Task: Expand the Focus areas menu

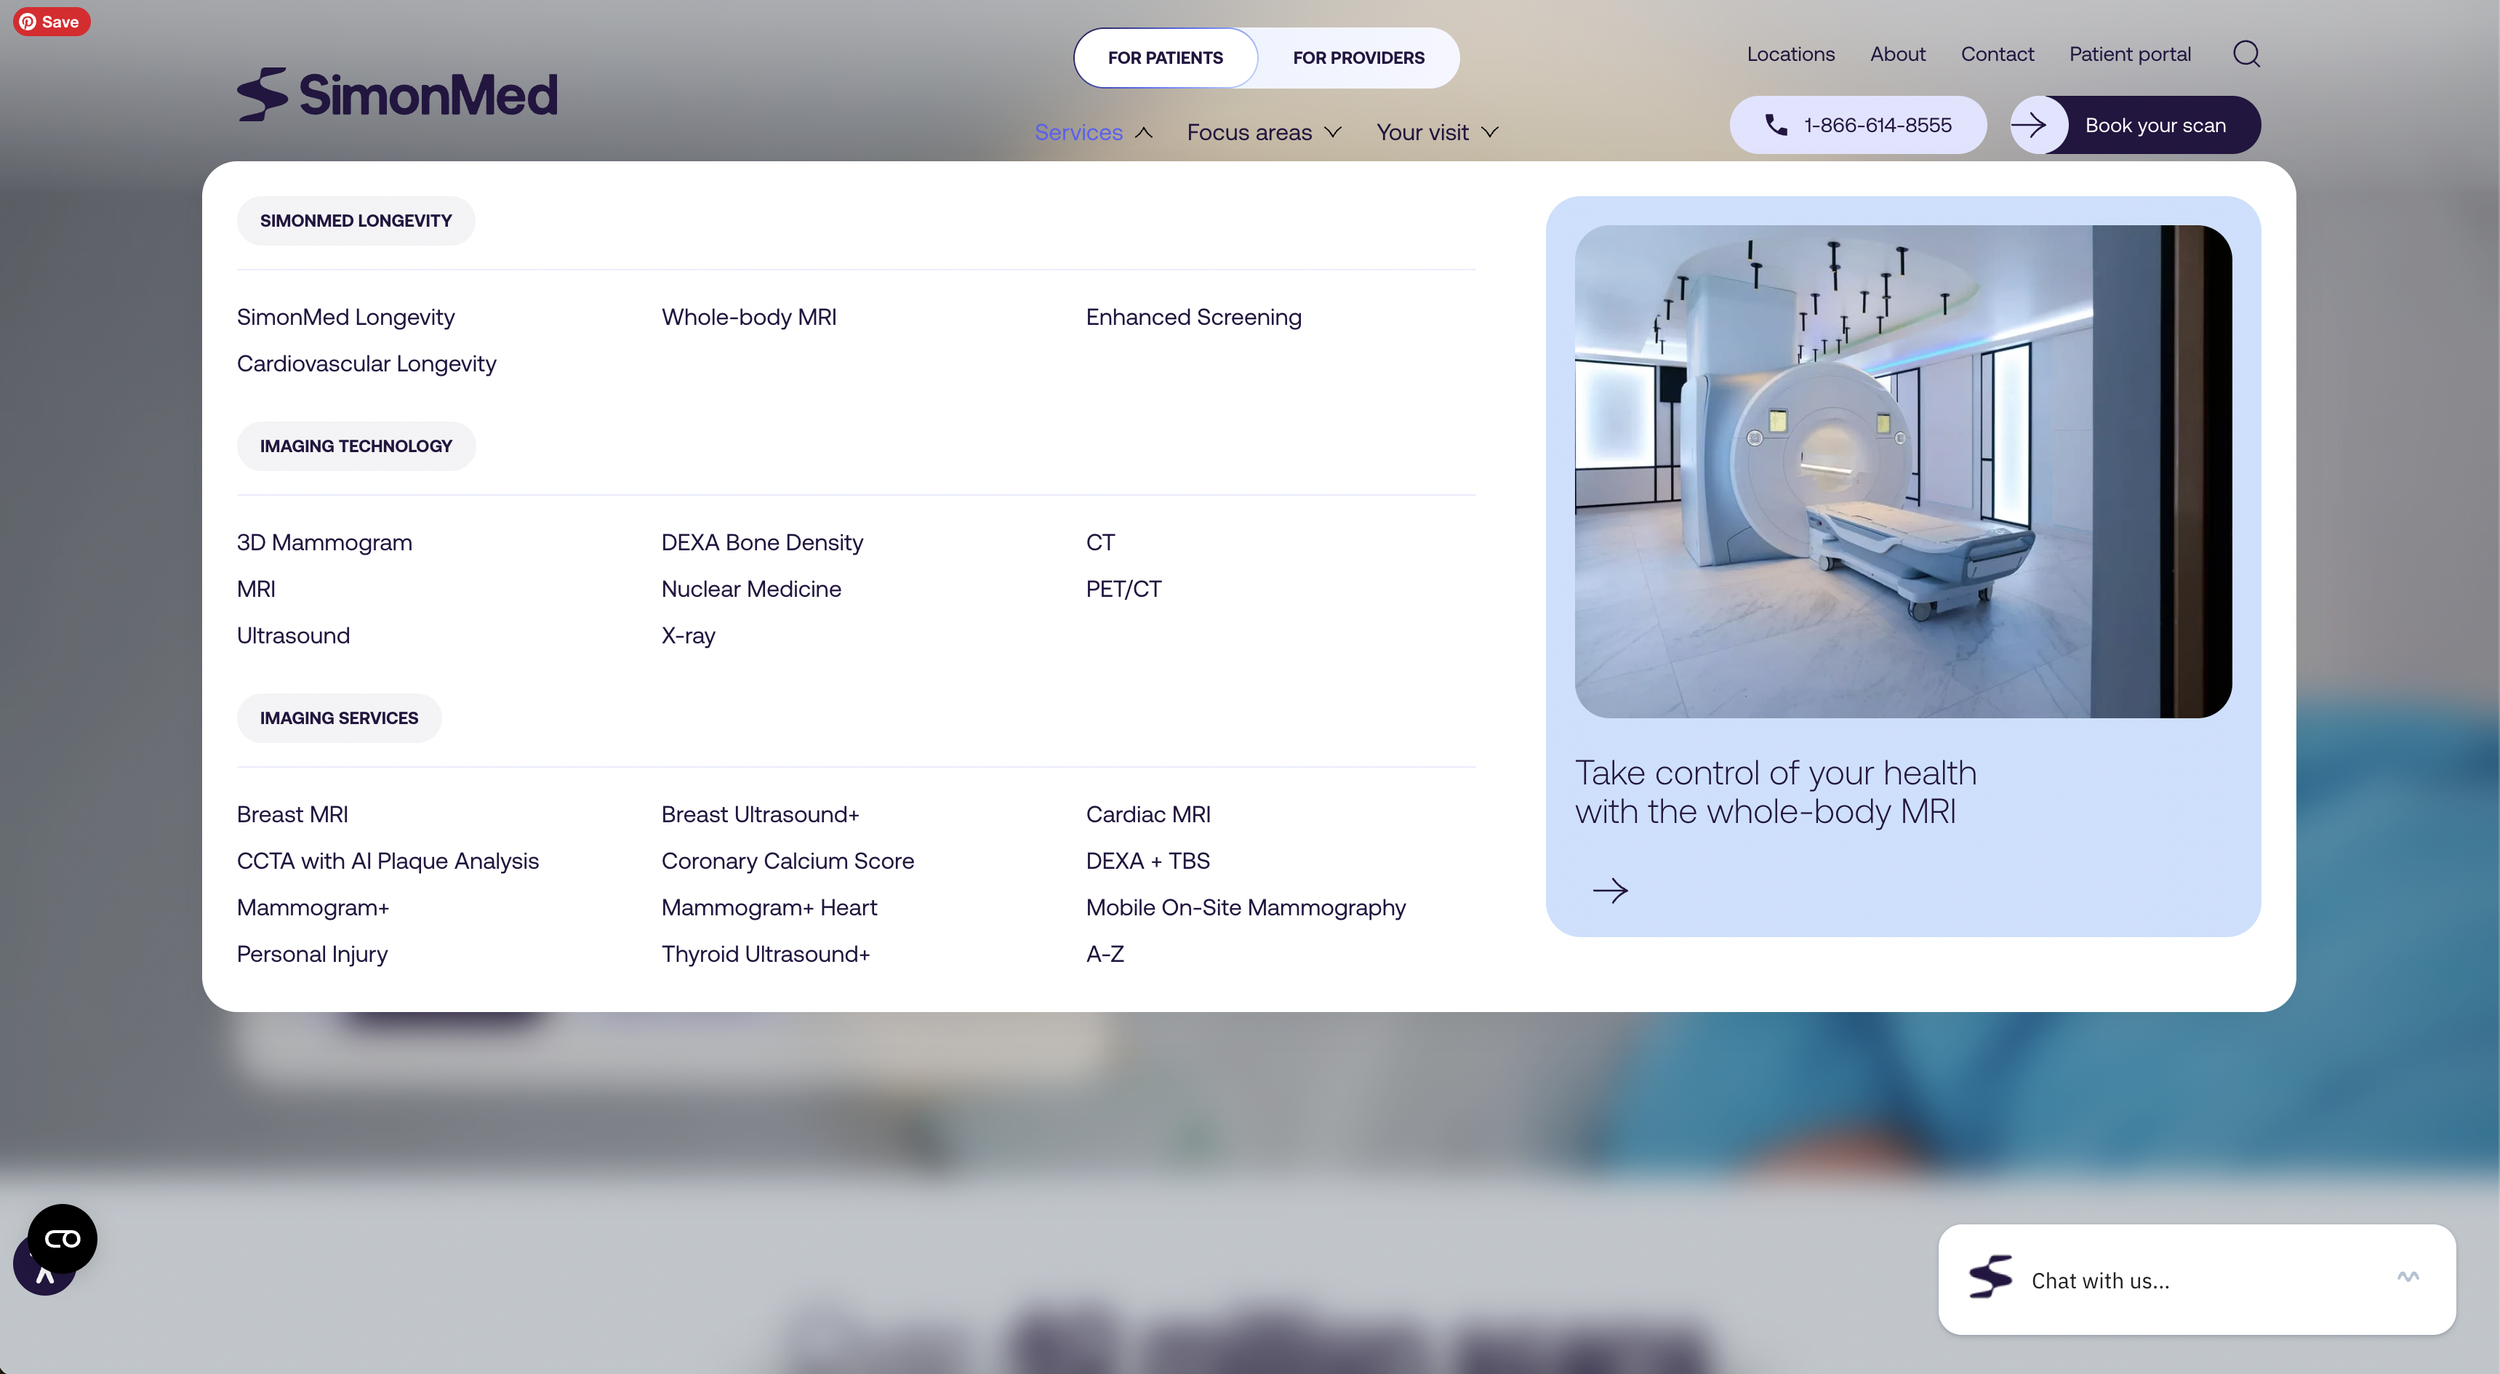Action: (1264, 132)
